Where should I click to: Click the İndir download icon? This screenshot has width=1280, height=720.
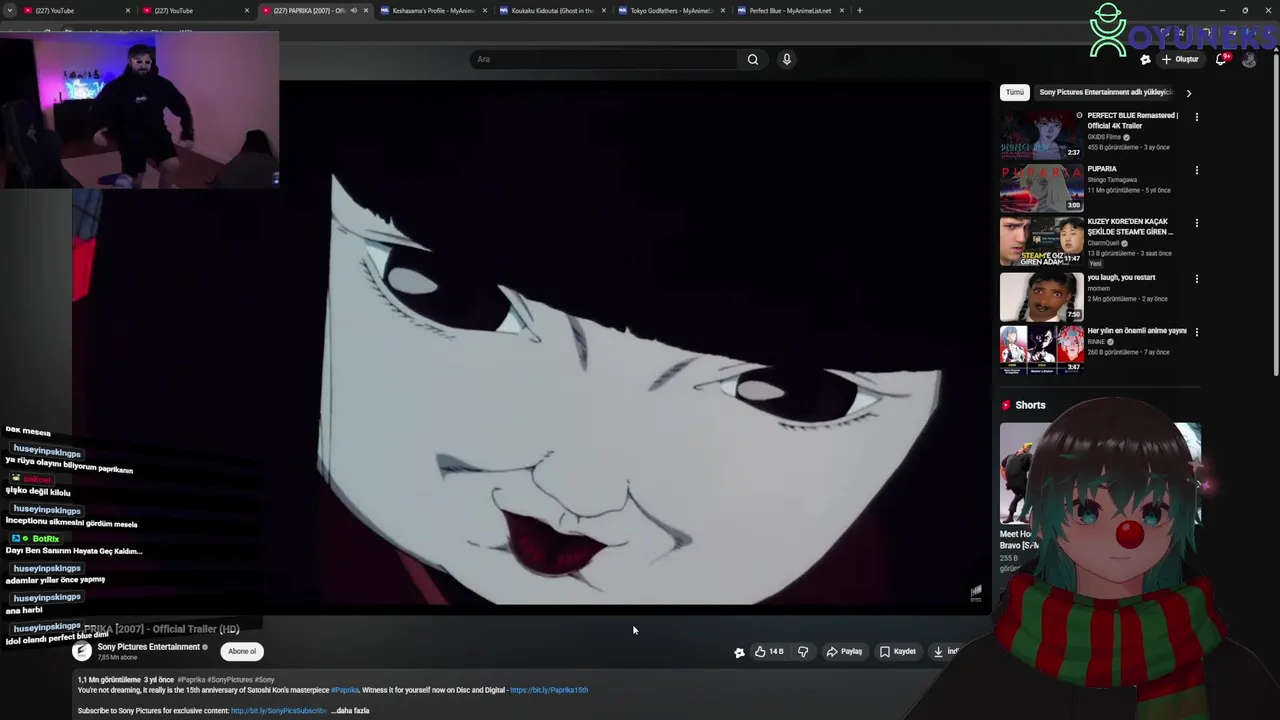(x=938, y=652)
